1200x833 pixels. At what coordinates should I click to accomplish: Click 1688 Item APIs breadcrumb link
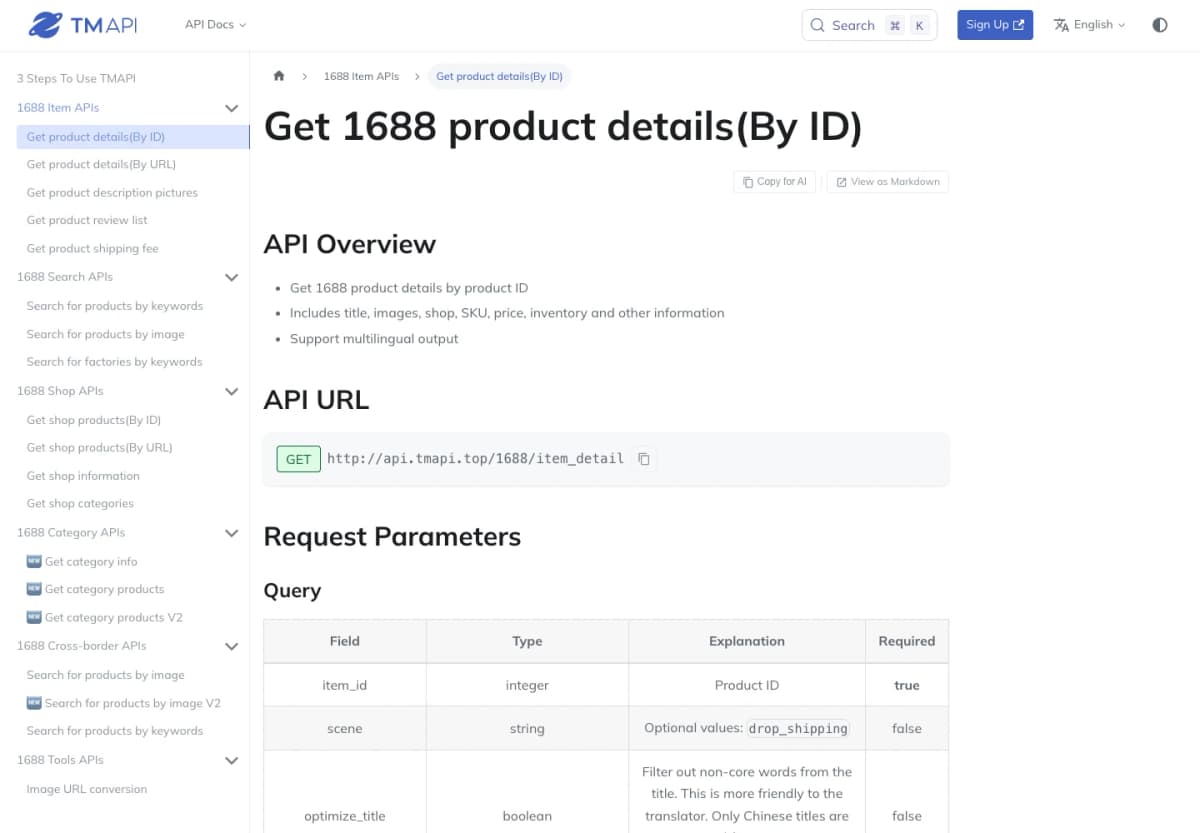(361, 76)
